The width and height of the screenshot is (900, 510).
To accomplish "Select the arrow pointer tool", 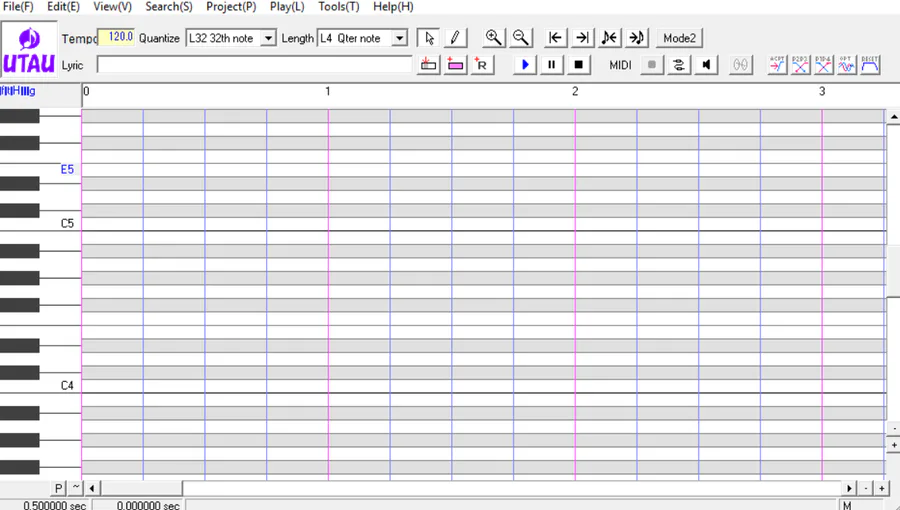I will click(x=429, y=38).
